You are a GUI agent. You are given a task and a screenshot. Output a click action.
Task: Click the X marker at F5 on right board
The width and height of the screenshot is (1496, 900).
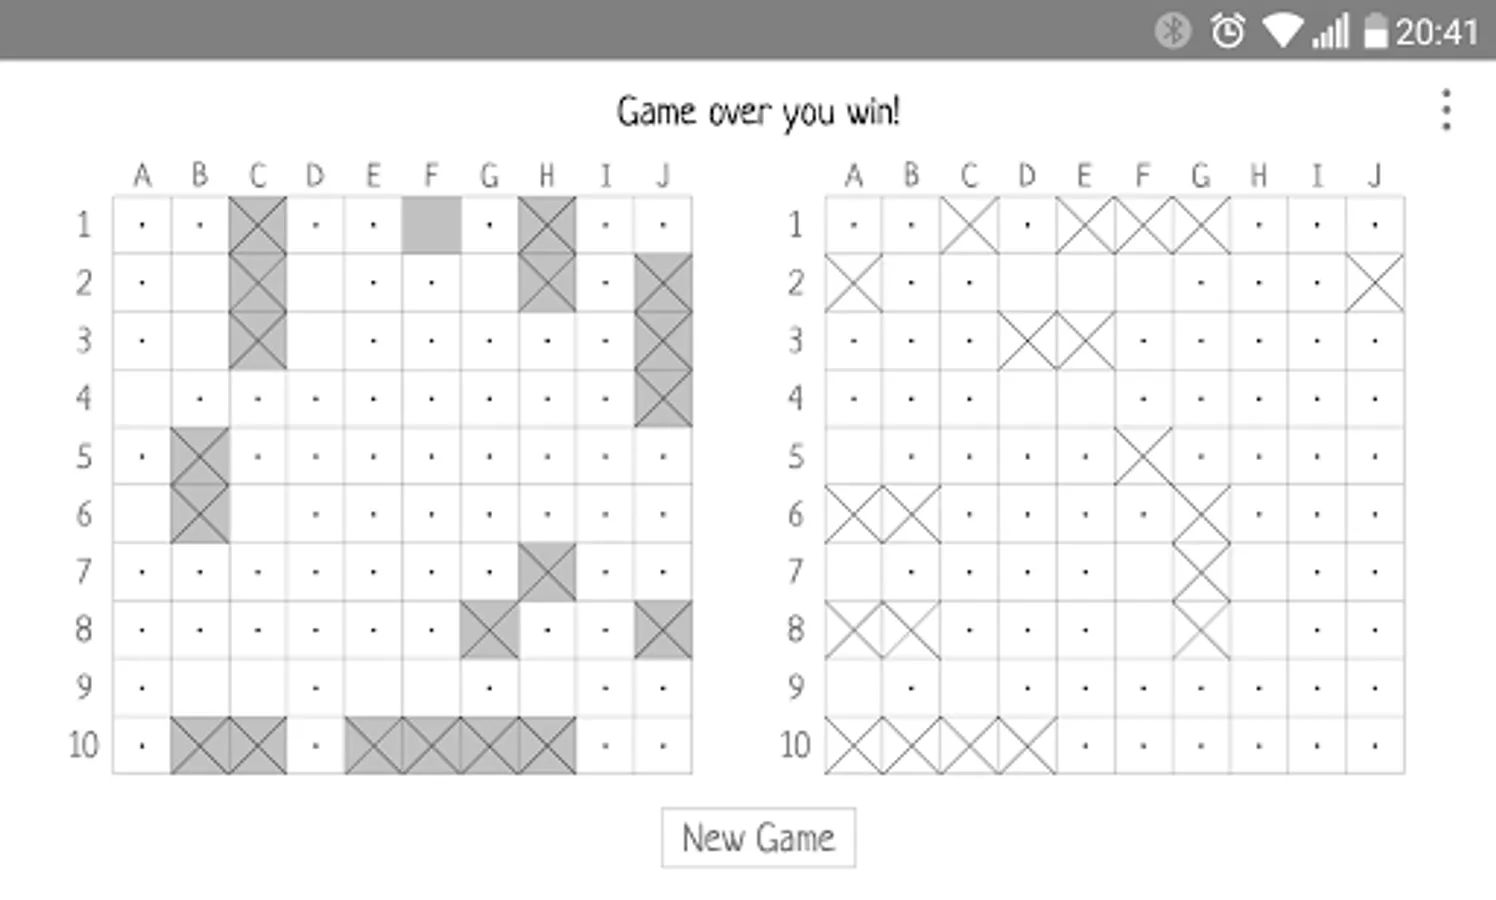tap(1143, 456)
